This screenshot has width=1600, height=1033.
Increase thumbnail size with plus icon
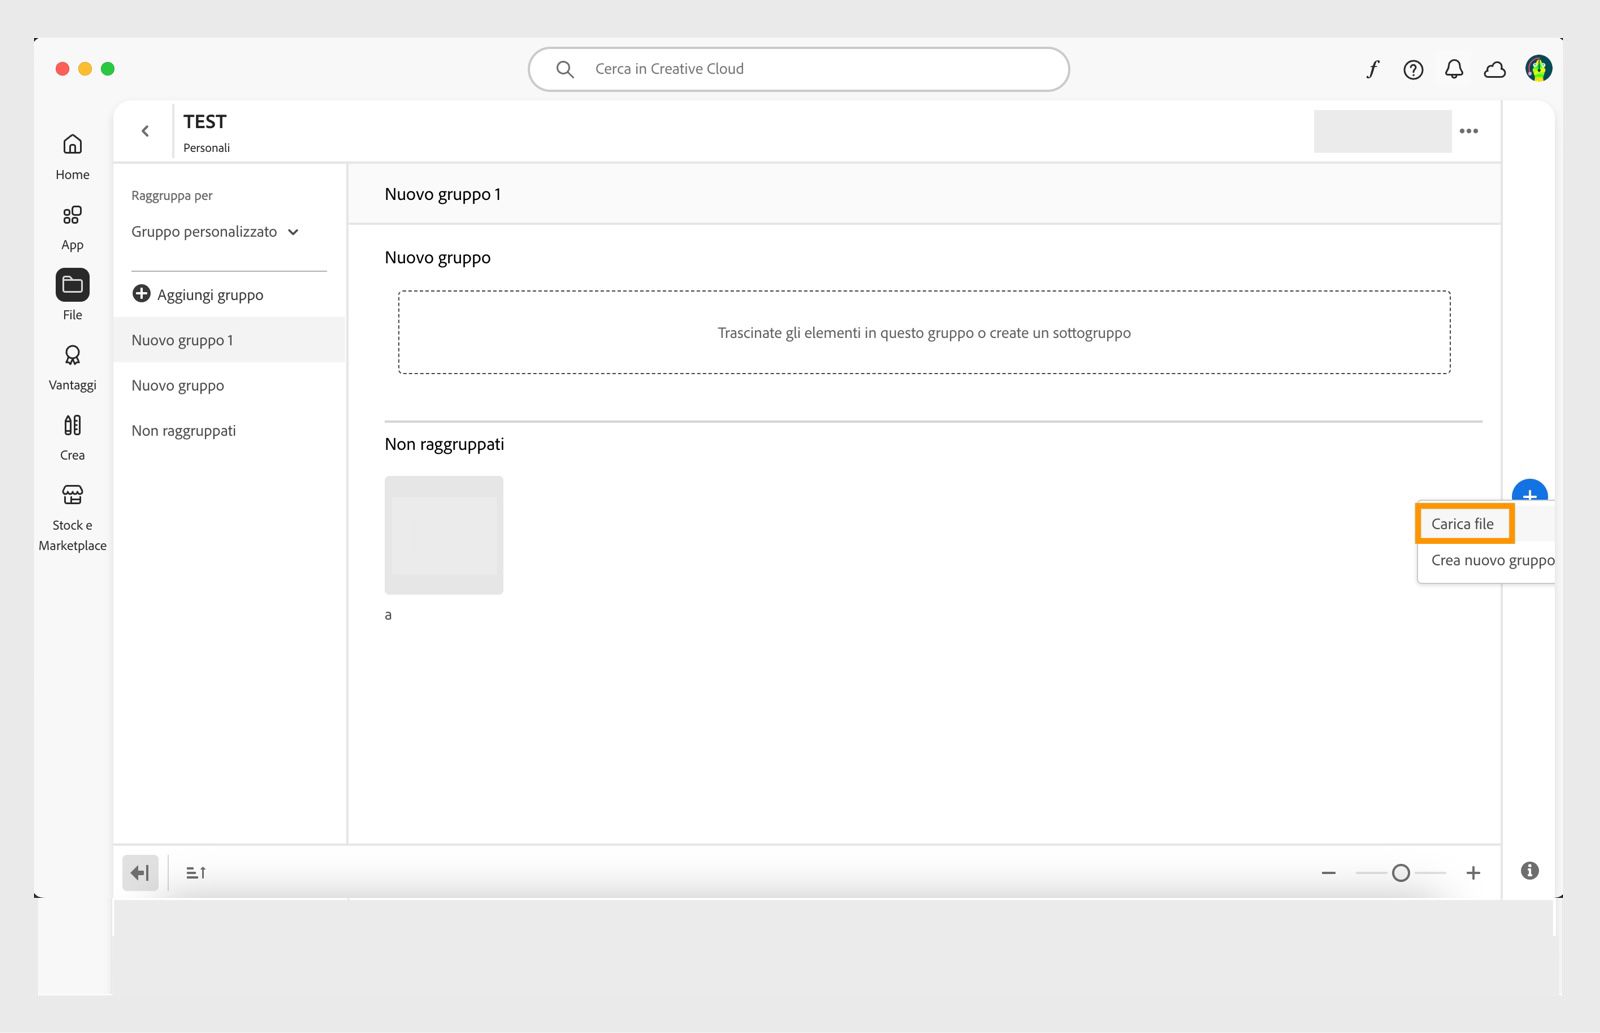(1473, 873)
